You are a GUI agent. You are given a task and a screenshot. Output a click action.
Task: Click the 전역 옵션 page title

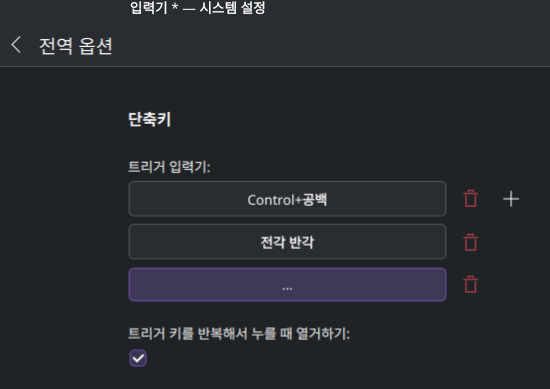tap(76, 46)
